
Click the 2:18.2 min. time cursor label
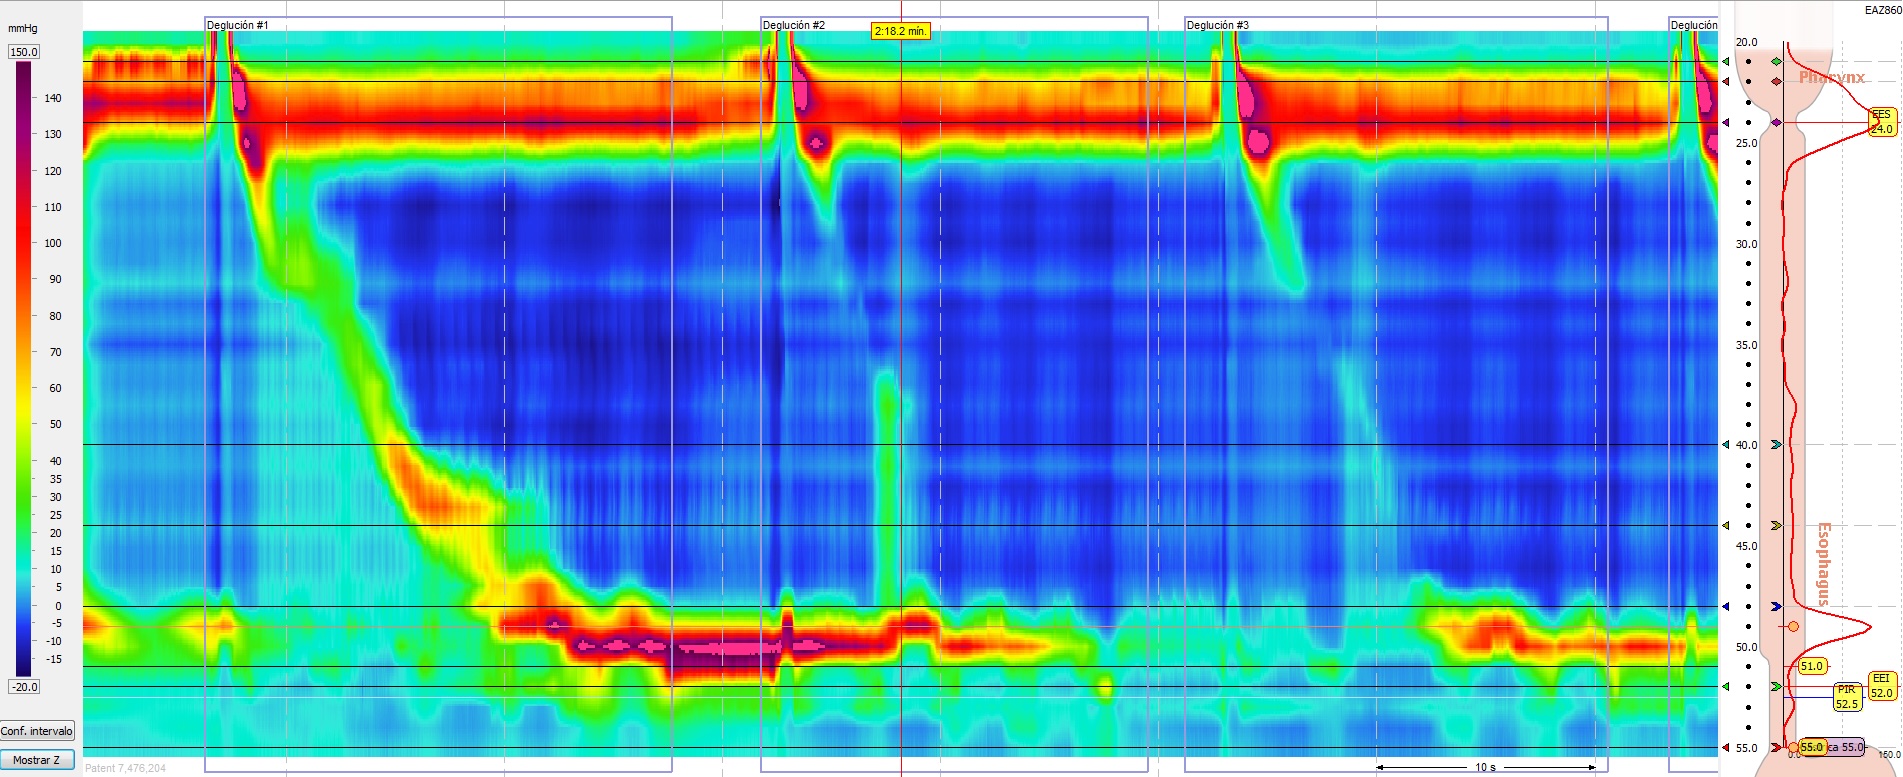(x=900, y=32)
